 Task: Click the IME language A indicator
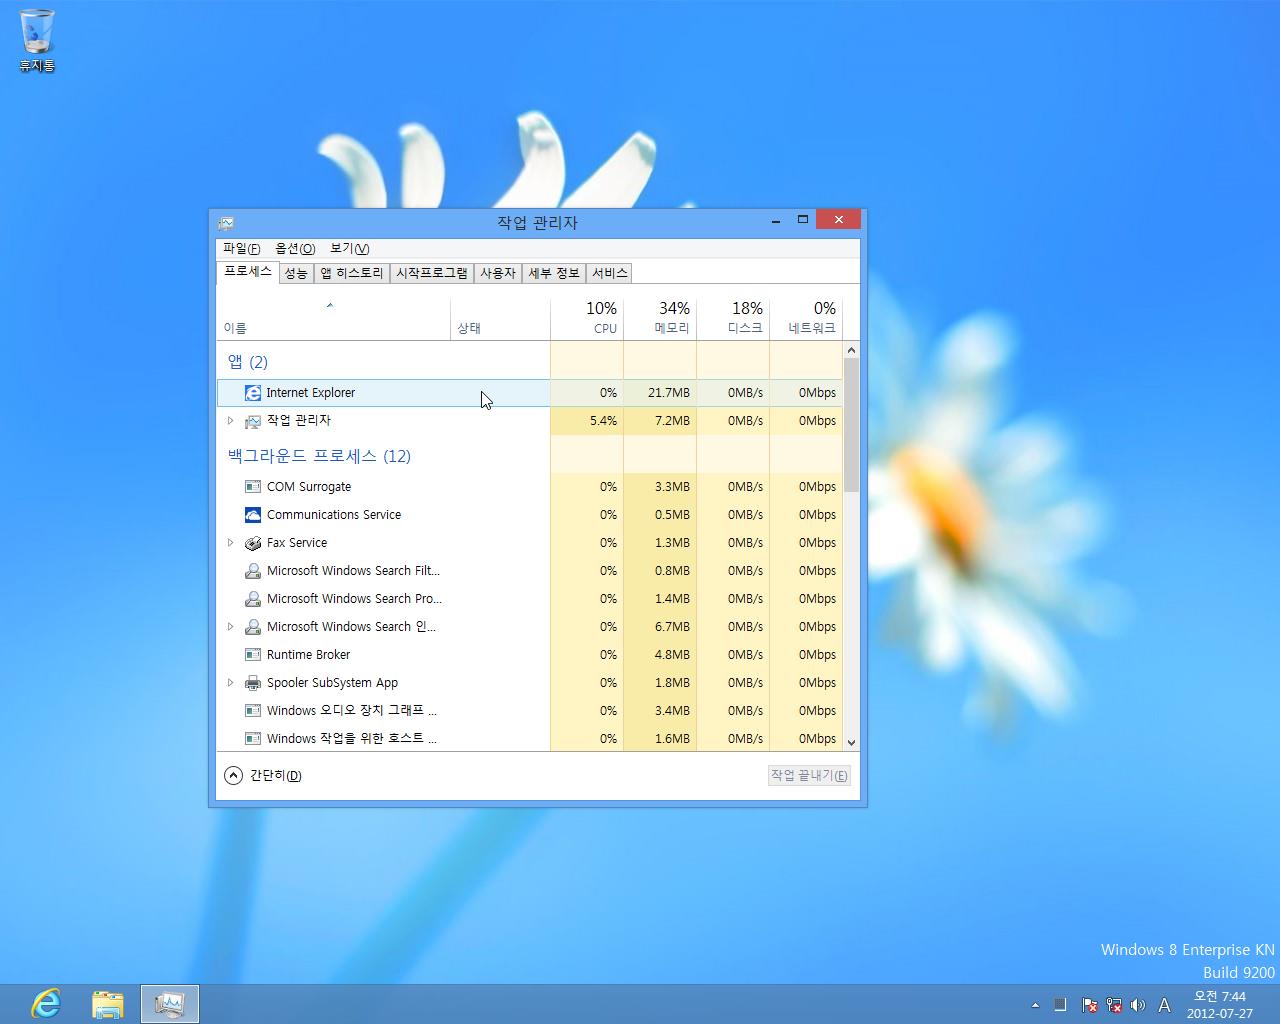pos(1164,1005)
